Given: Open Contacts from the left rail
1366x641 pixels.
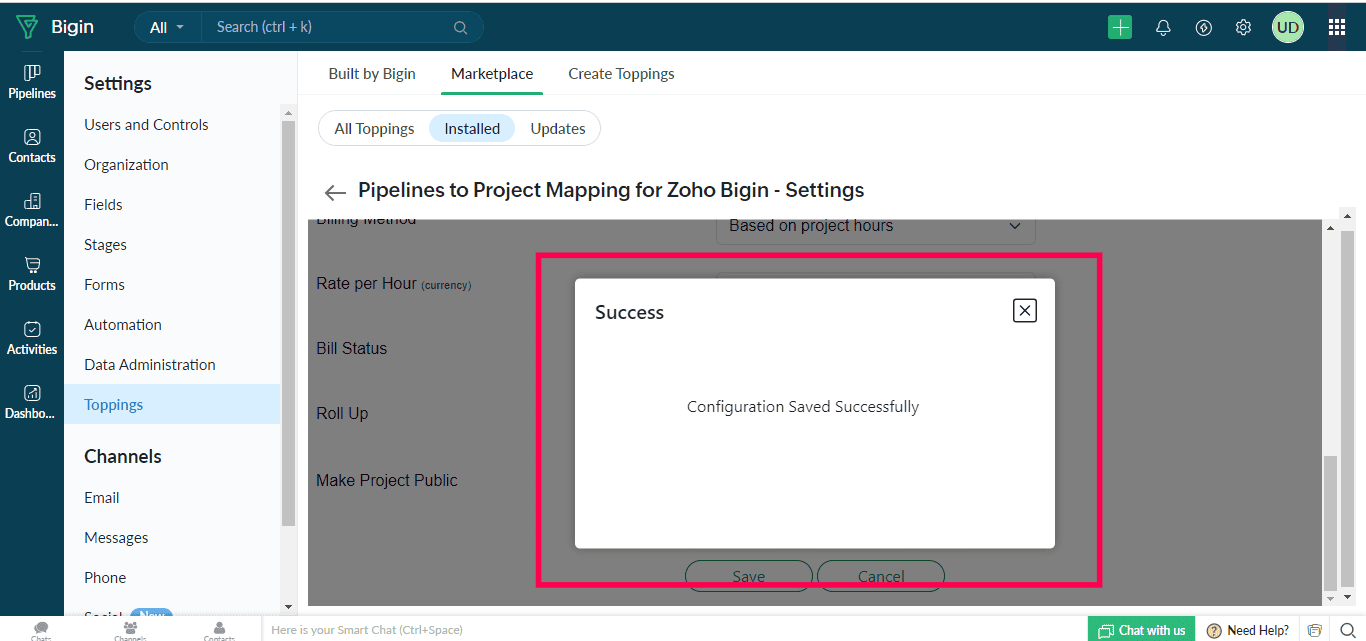Looking at the screenshot, I should 32,146.
